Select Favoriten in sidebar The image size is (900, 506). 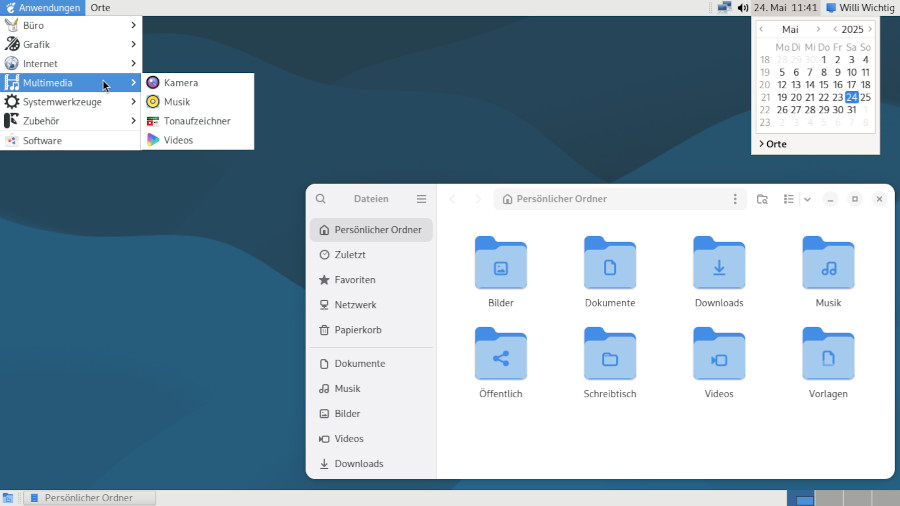(371, 280)
